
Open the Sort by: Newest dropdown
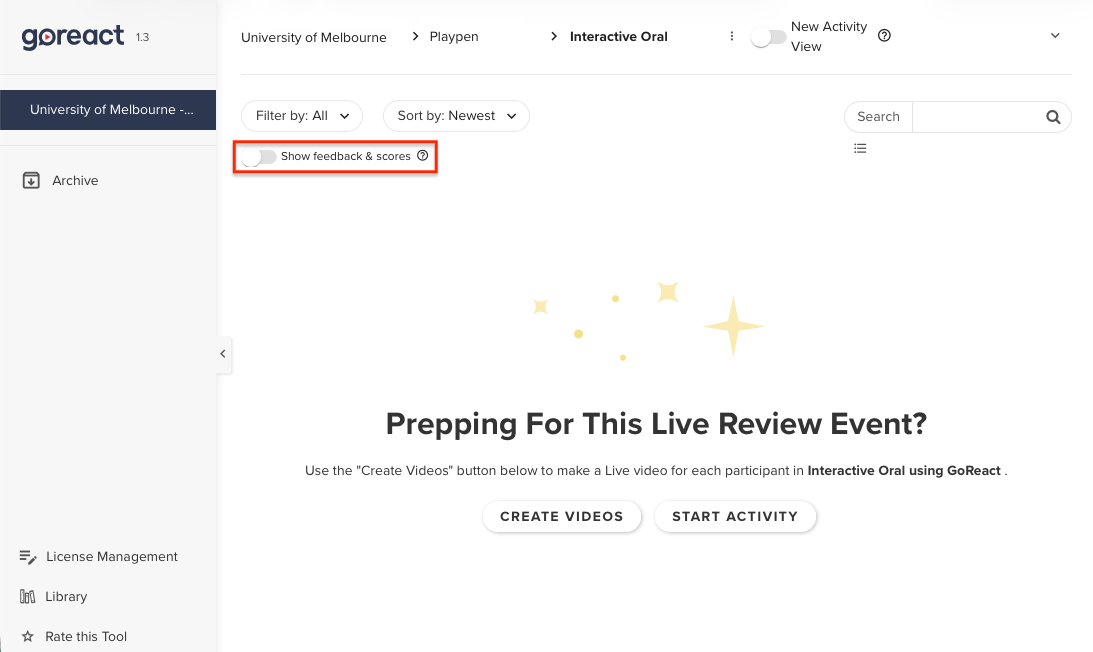[457, 116]
